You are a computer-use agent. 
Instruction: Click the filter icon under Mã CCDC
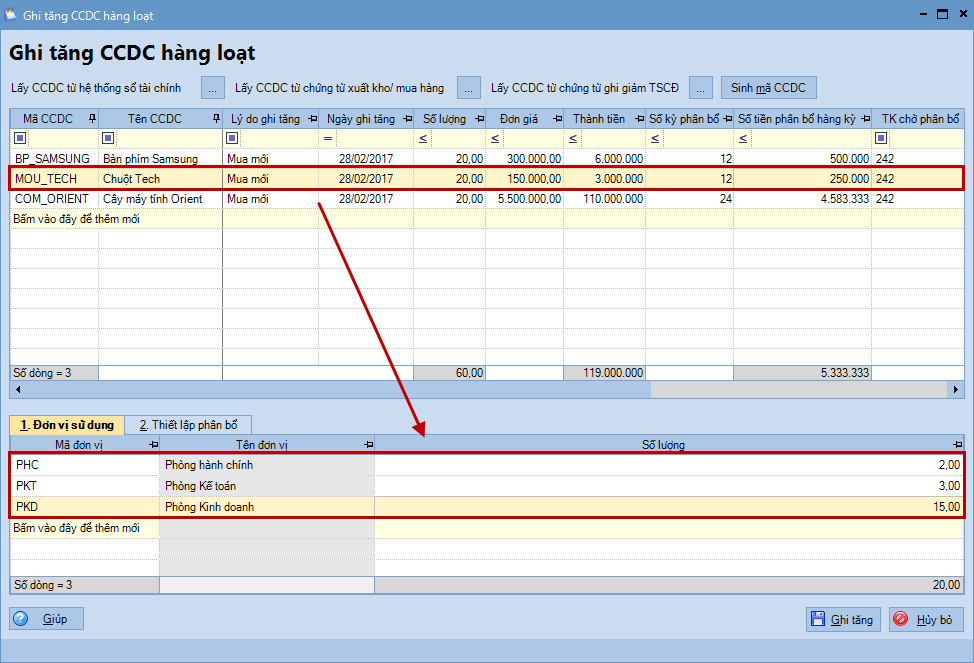click(20, 138)
